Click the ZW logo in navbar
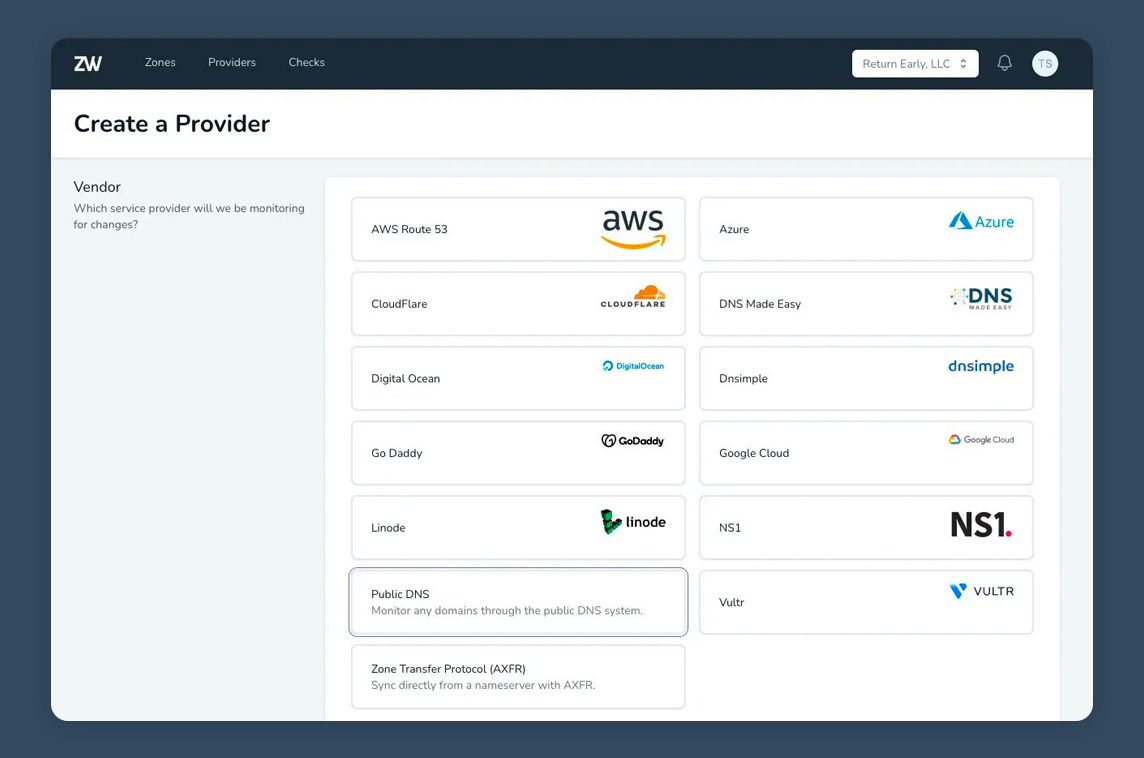Image resolution: width=1144 pixels, height=758 pixels. click(88, 63)
